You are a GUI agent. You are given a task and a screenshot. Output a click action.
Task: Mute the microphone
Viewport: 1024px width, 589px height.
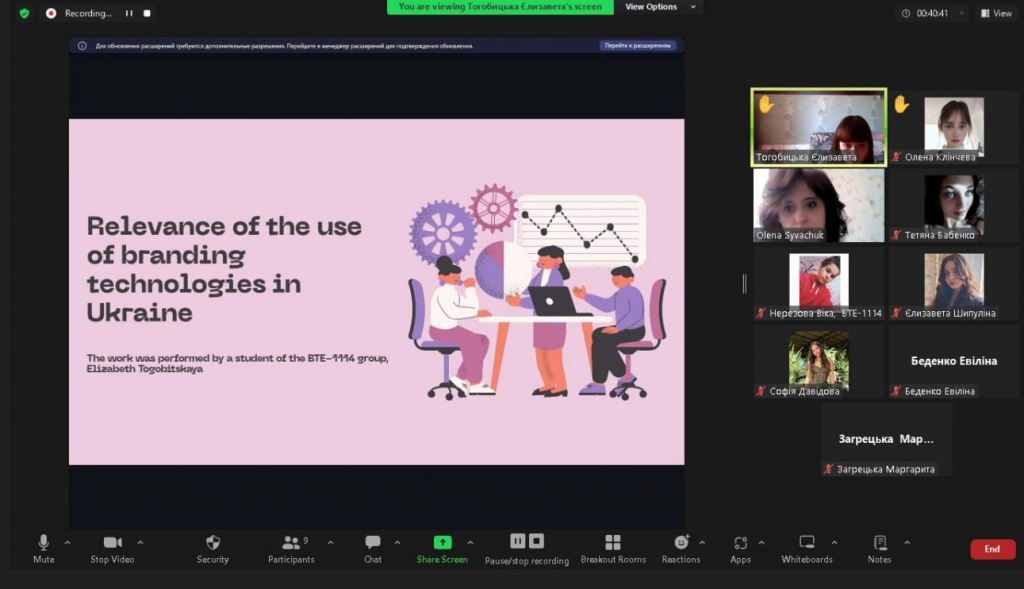click(43, 547)
